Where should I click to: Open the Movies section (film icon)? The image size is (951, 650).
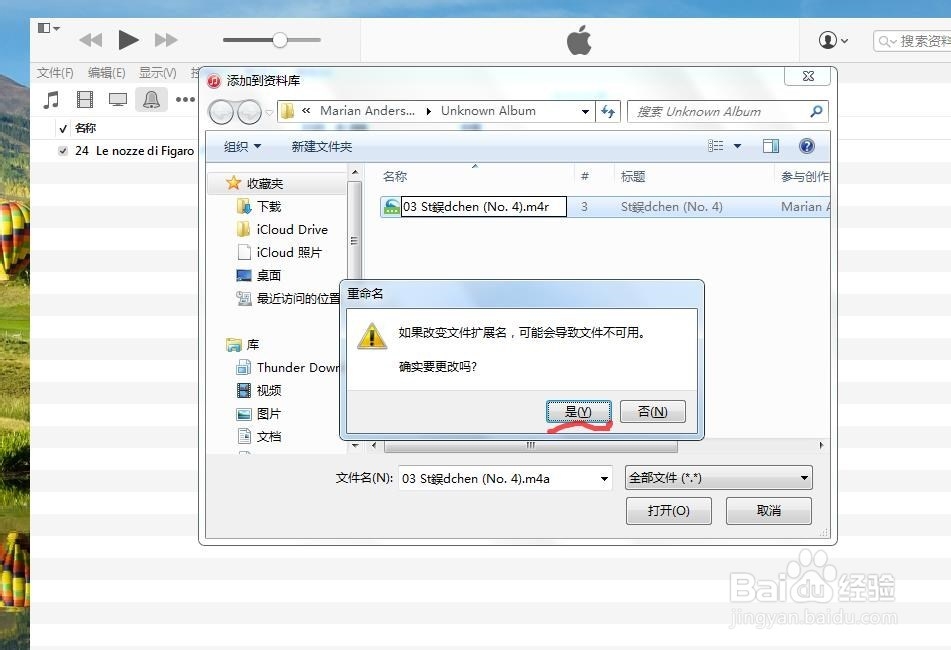[x=85, y=98]
